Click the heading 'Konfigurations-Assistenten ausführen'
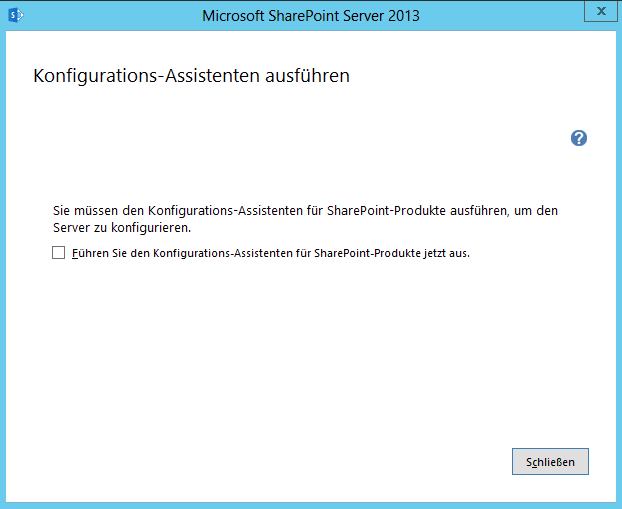This screenshot has height=509, width=622. 191,75
